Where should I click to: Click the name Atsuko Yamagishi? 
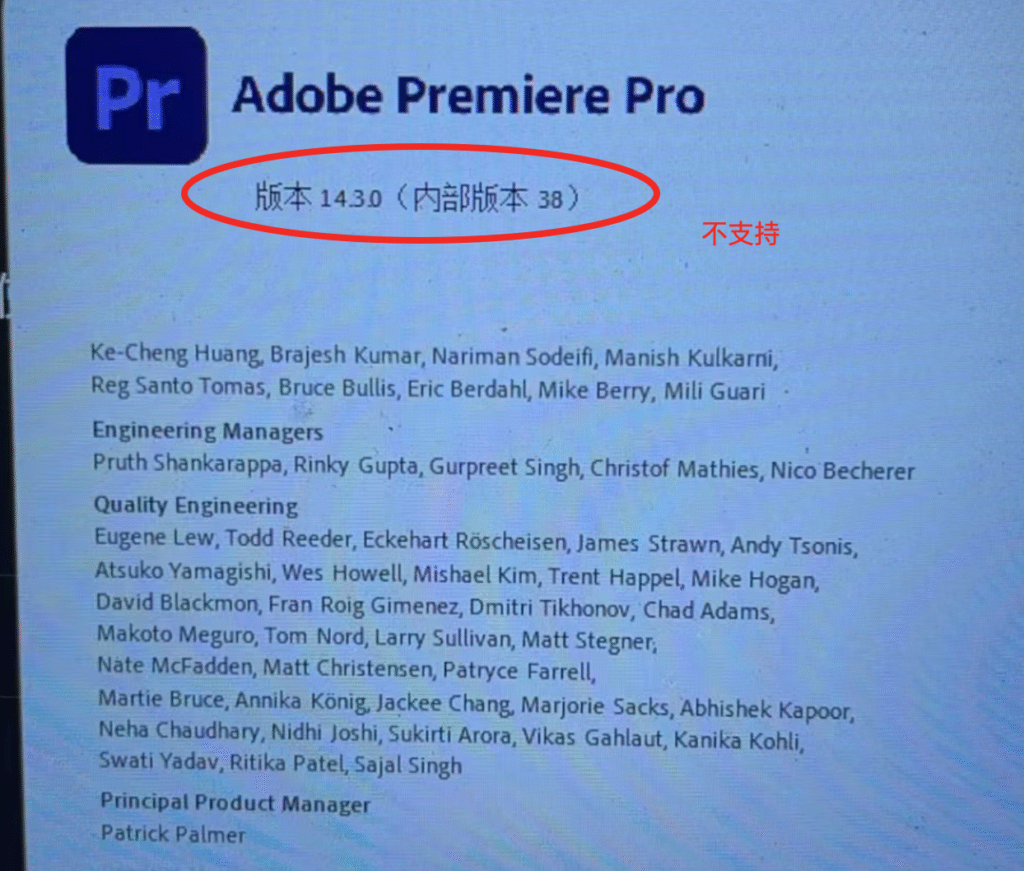[184, 571]
